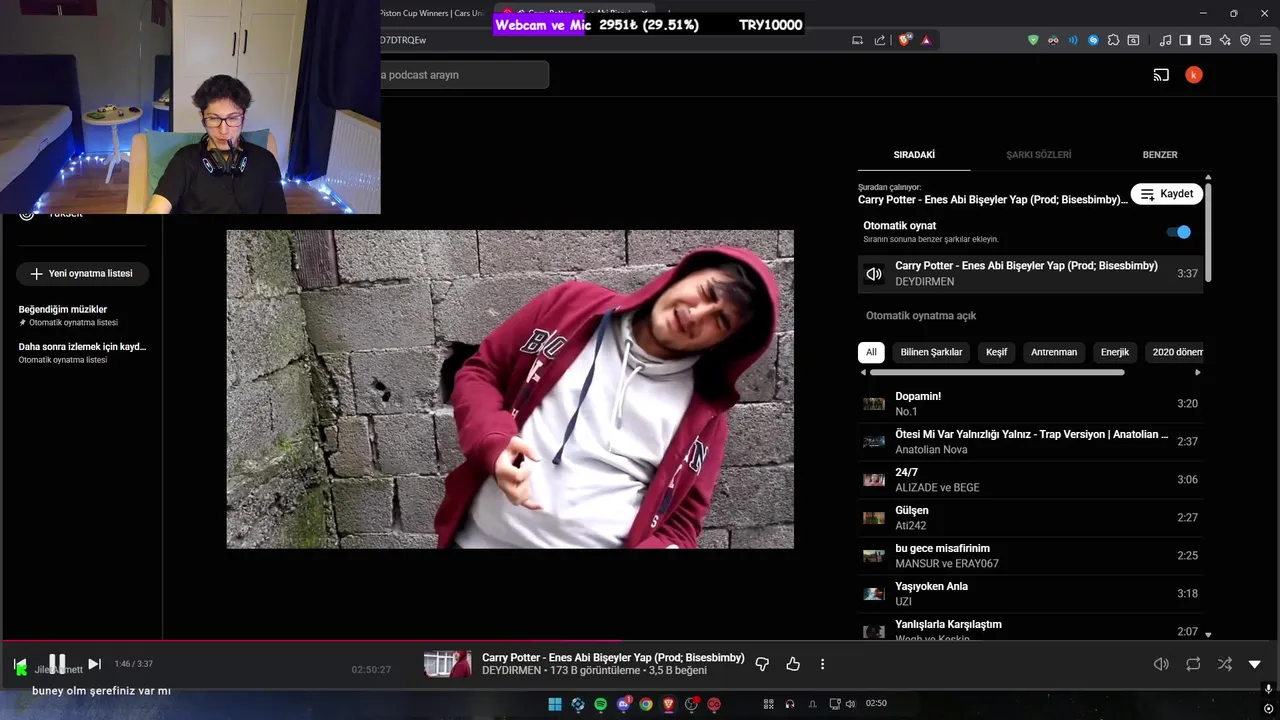1280x720 pixels.
Task: Open the green shield ad-blocker extension
Action: [1033, 40]
